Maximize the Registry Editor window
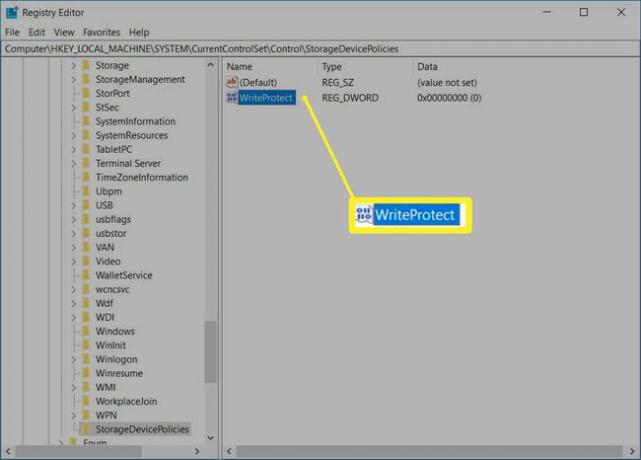Screen dimensions: 641x460 [x=584, y=12]
